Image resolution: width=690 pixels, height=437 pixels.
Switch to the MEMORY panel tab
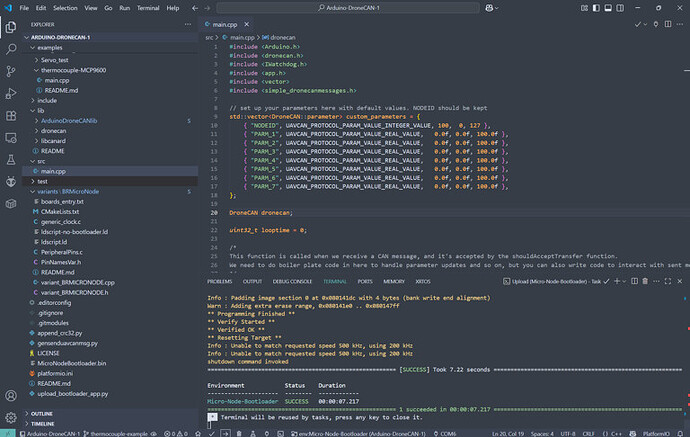click(394, 281)
